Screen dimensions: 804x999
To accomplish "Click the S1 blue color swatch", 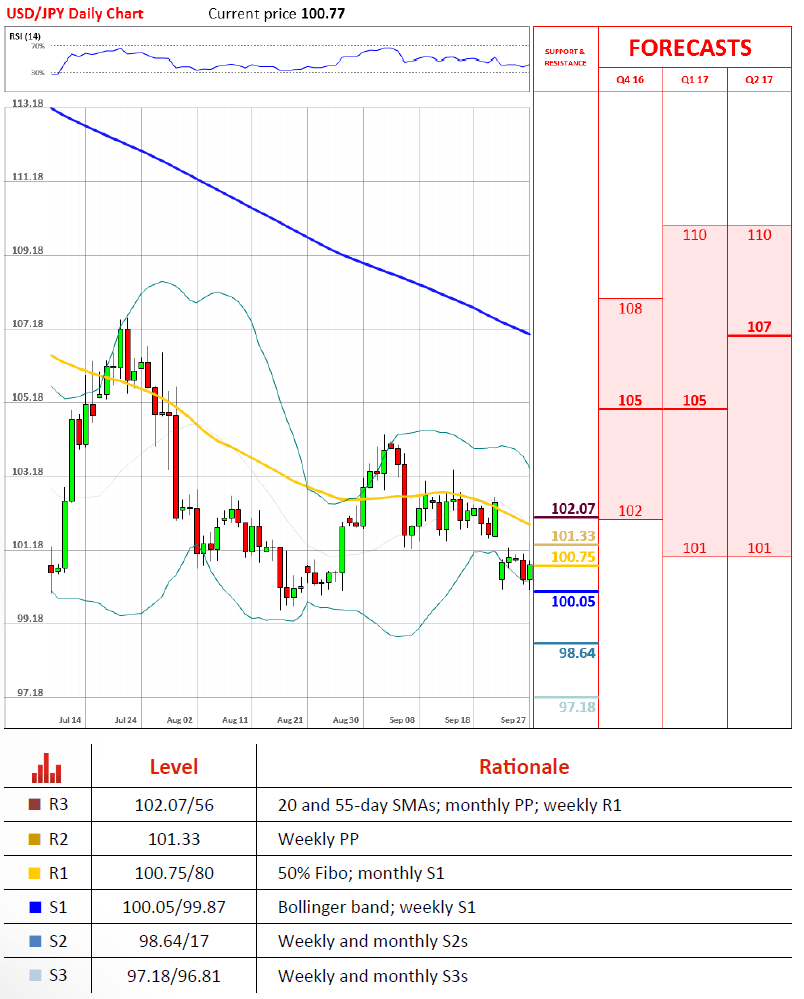I will [35, 907].
